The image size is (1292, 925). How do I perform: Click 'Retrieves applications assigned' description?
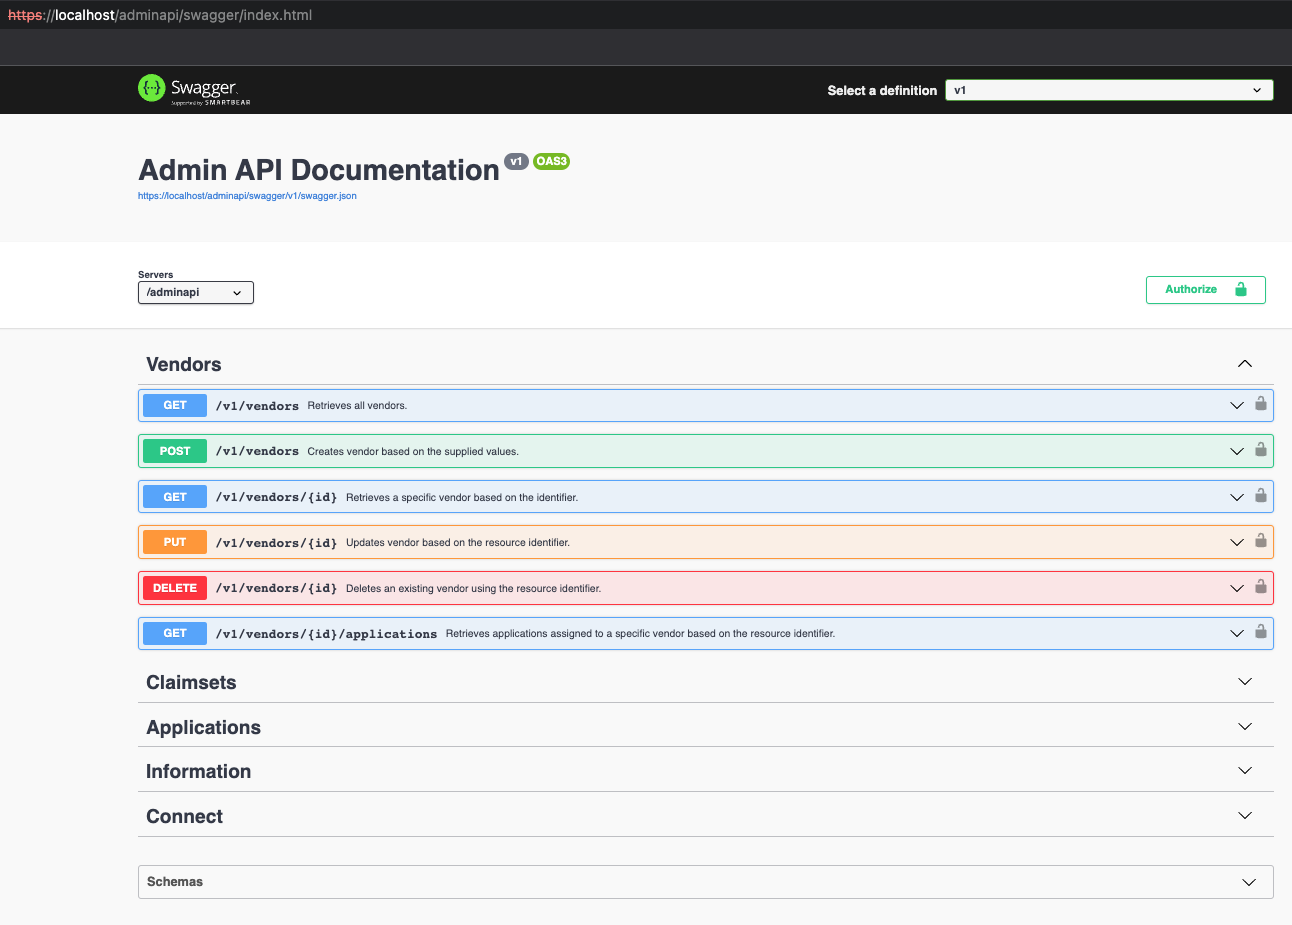coord(640,634)
